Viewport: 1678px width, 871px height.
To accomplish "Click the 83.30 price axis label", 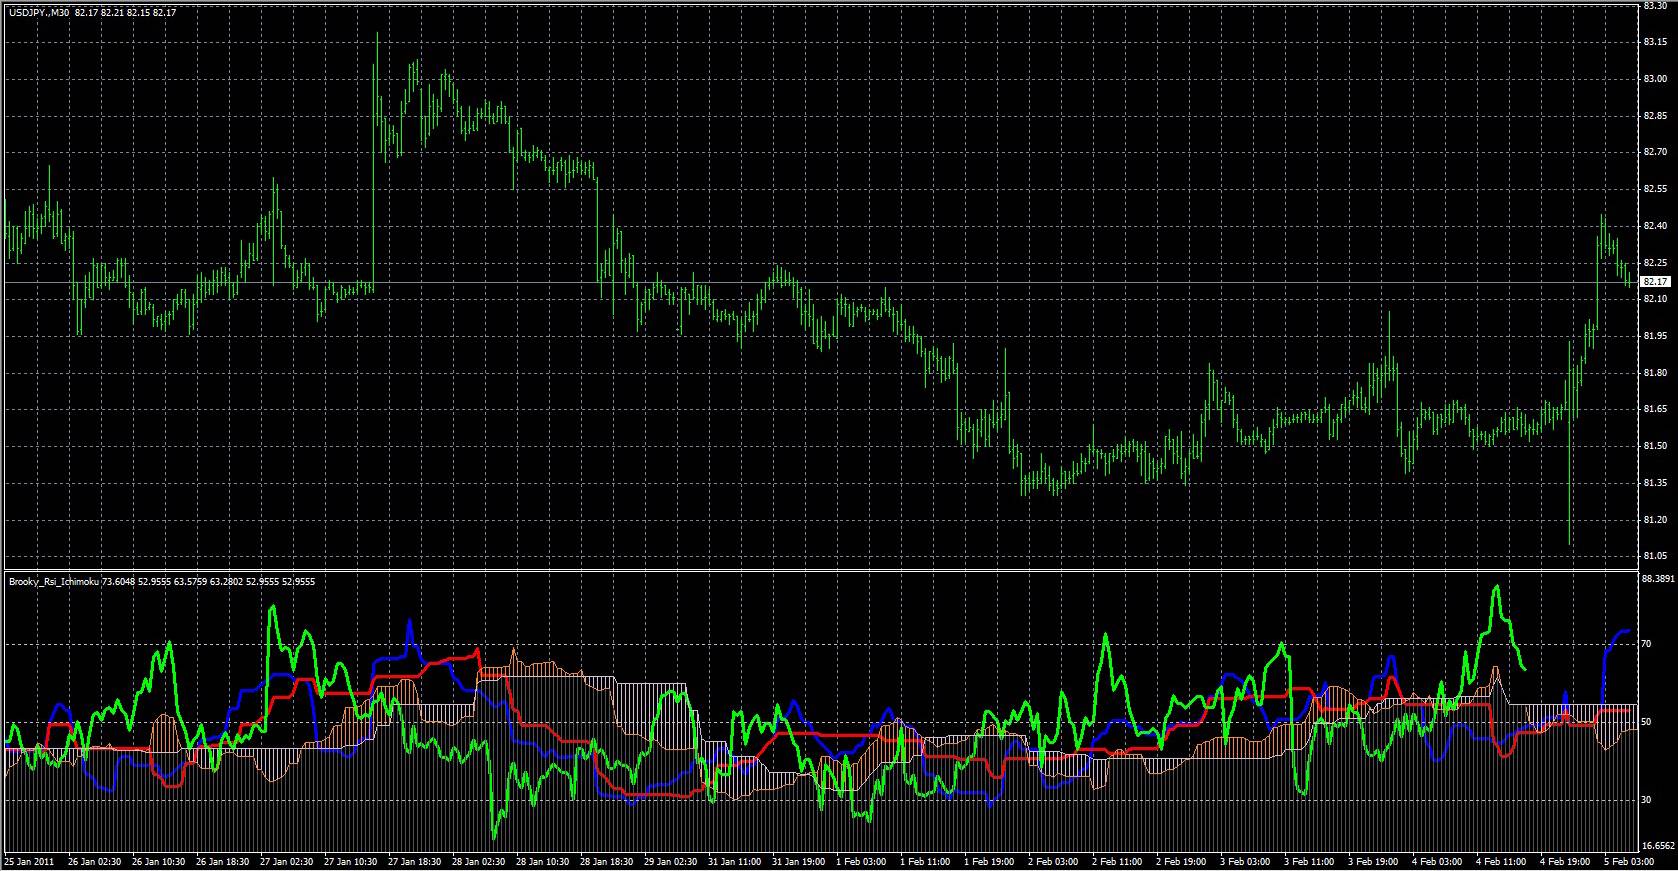I will tap(1654, 6).
